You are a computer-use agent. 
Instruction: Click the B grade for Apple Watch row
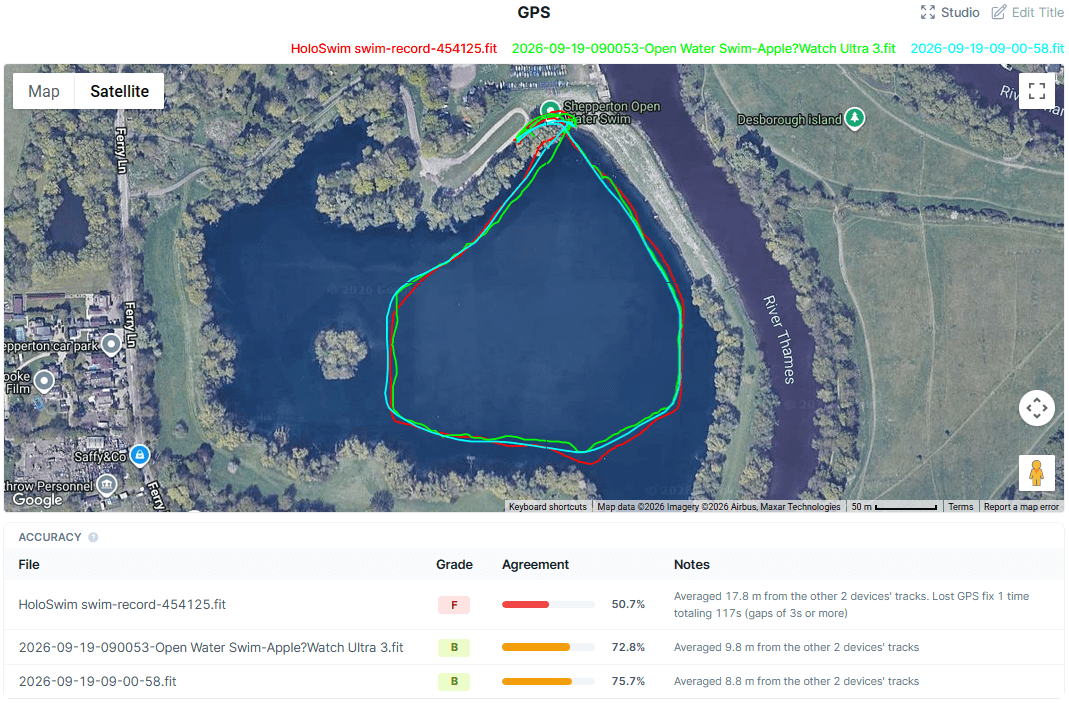tap(454, 647)
